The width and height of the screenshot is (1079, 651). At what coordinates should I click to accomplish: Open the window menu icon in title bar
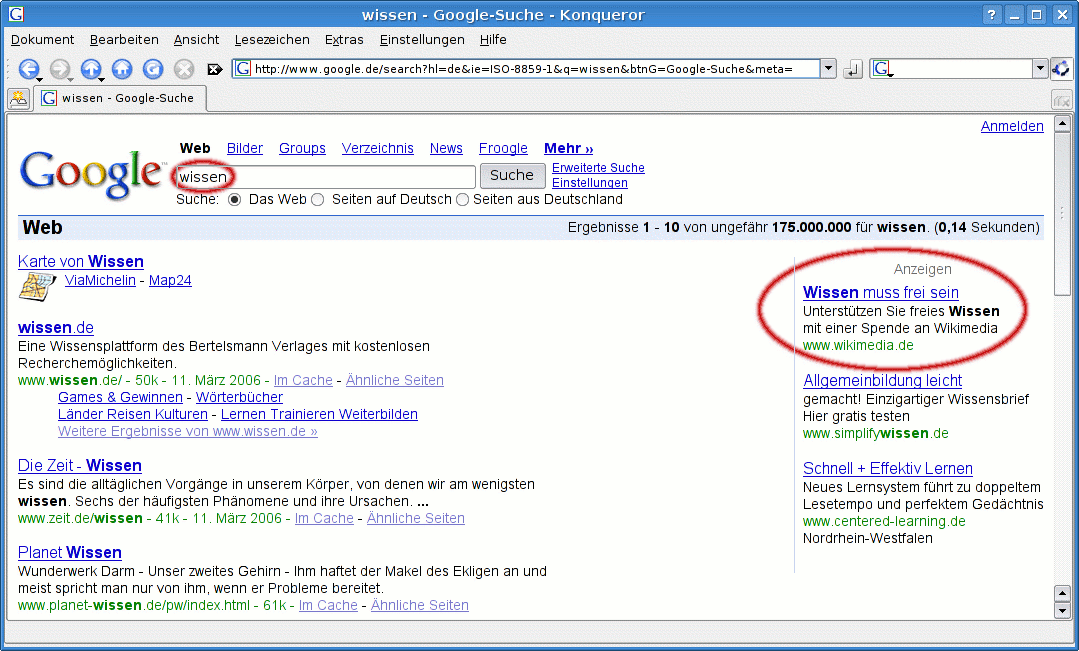pos(16,14)
